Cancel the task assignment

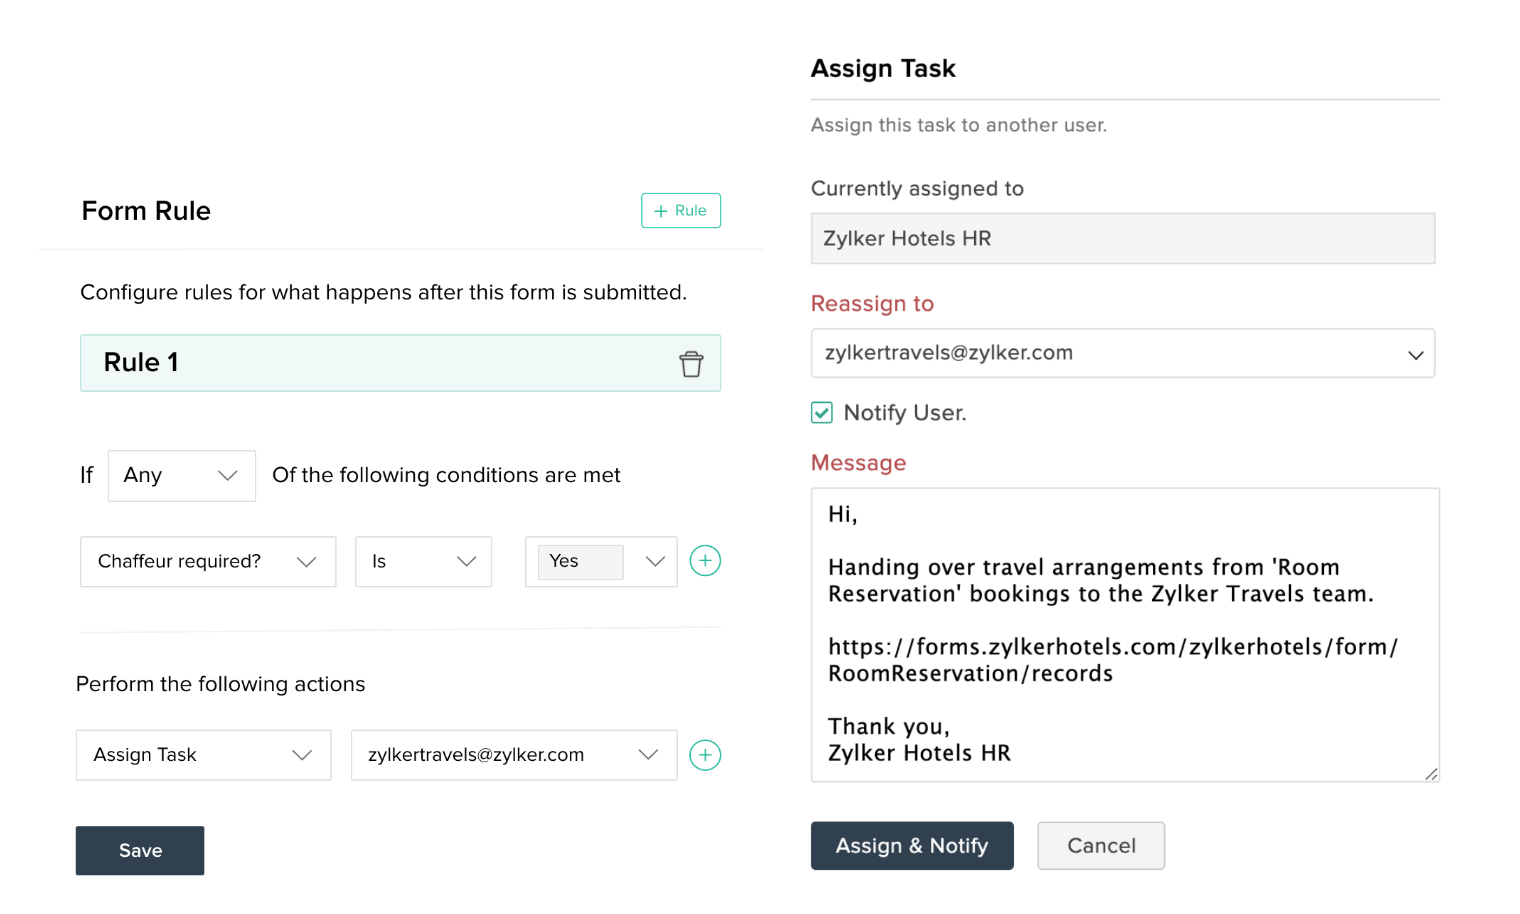[x=1100, y=845]
